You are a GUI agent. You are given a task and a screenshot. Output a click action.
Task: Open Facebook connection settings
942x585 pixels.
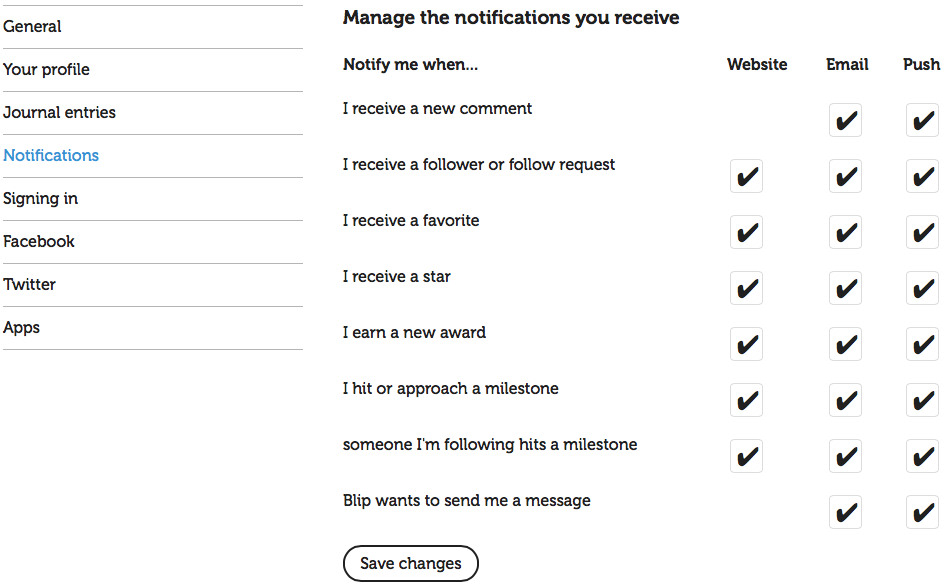click(x=39, y=241)
